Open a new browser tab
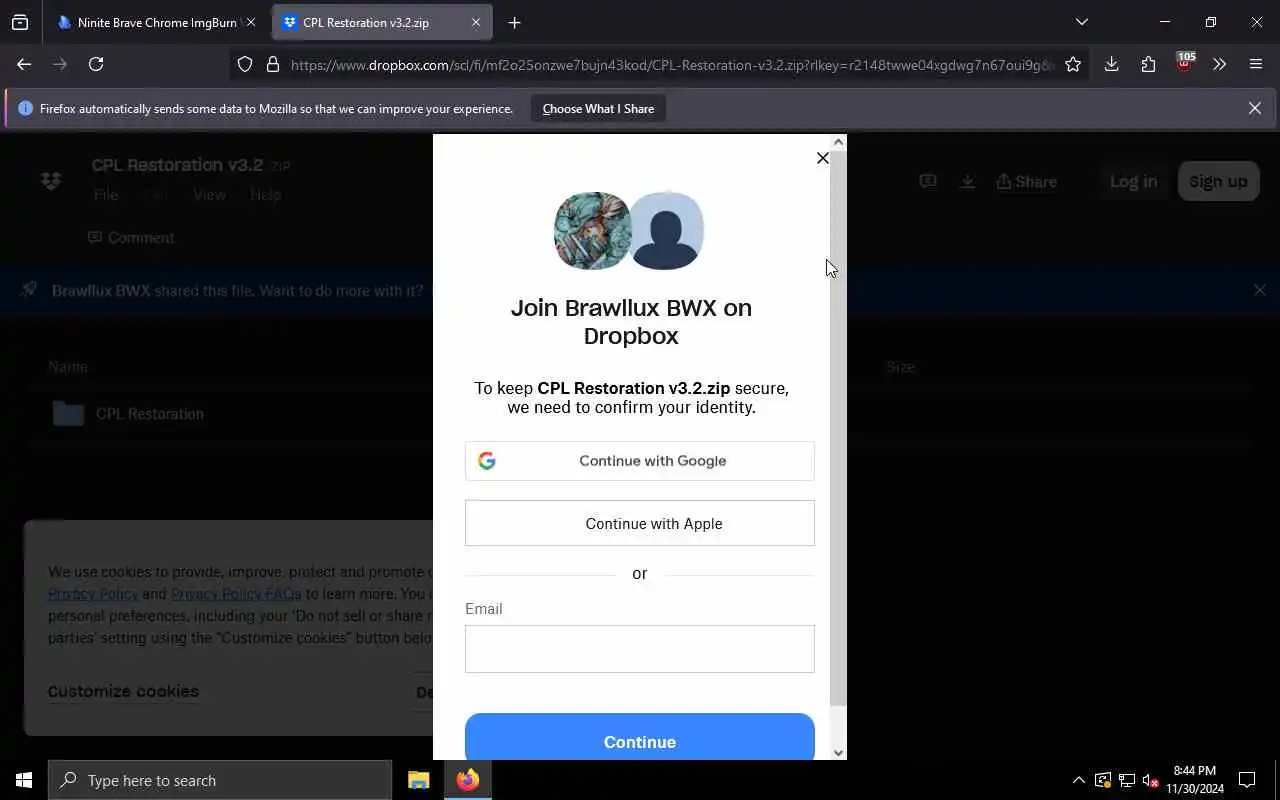 [514, 22]
